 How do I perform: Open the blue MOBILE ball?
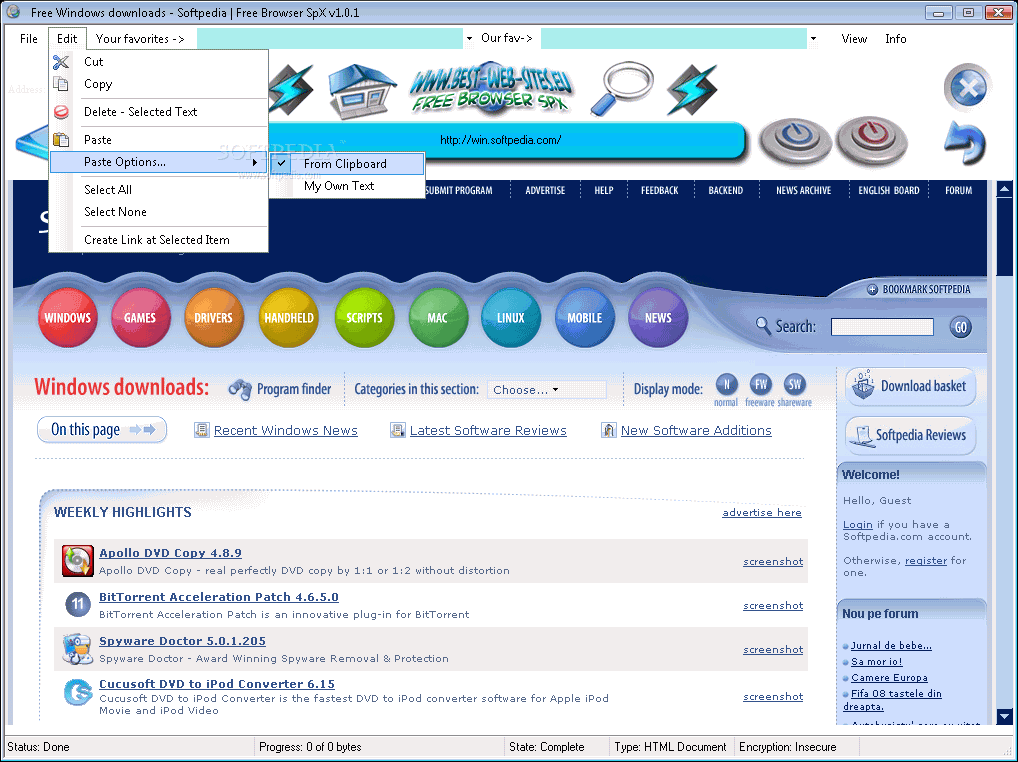585,317
